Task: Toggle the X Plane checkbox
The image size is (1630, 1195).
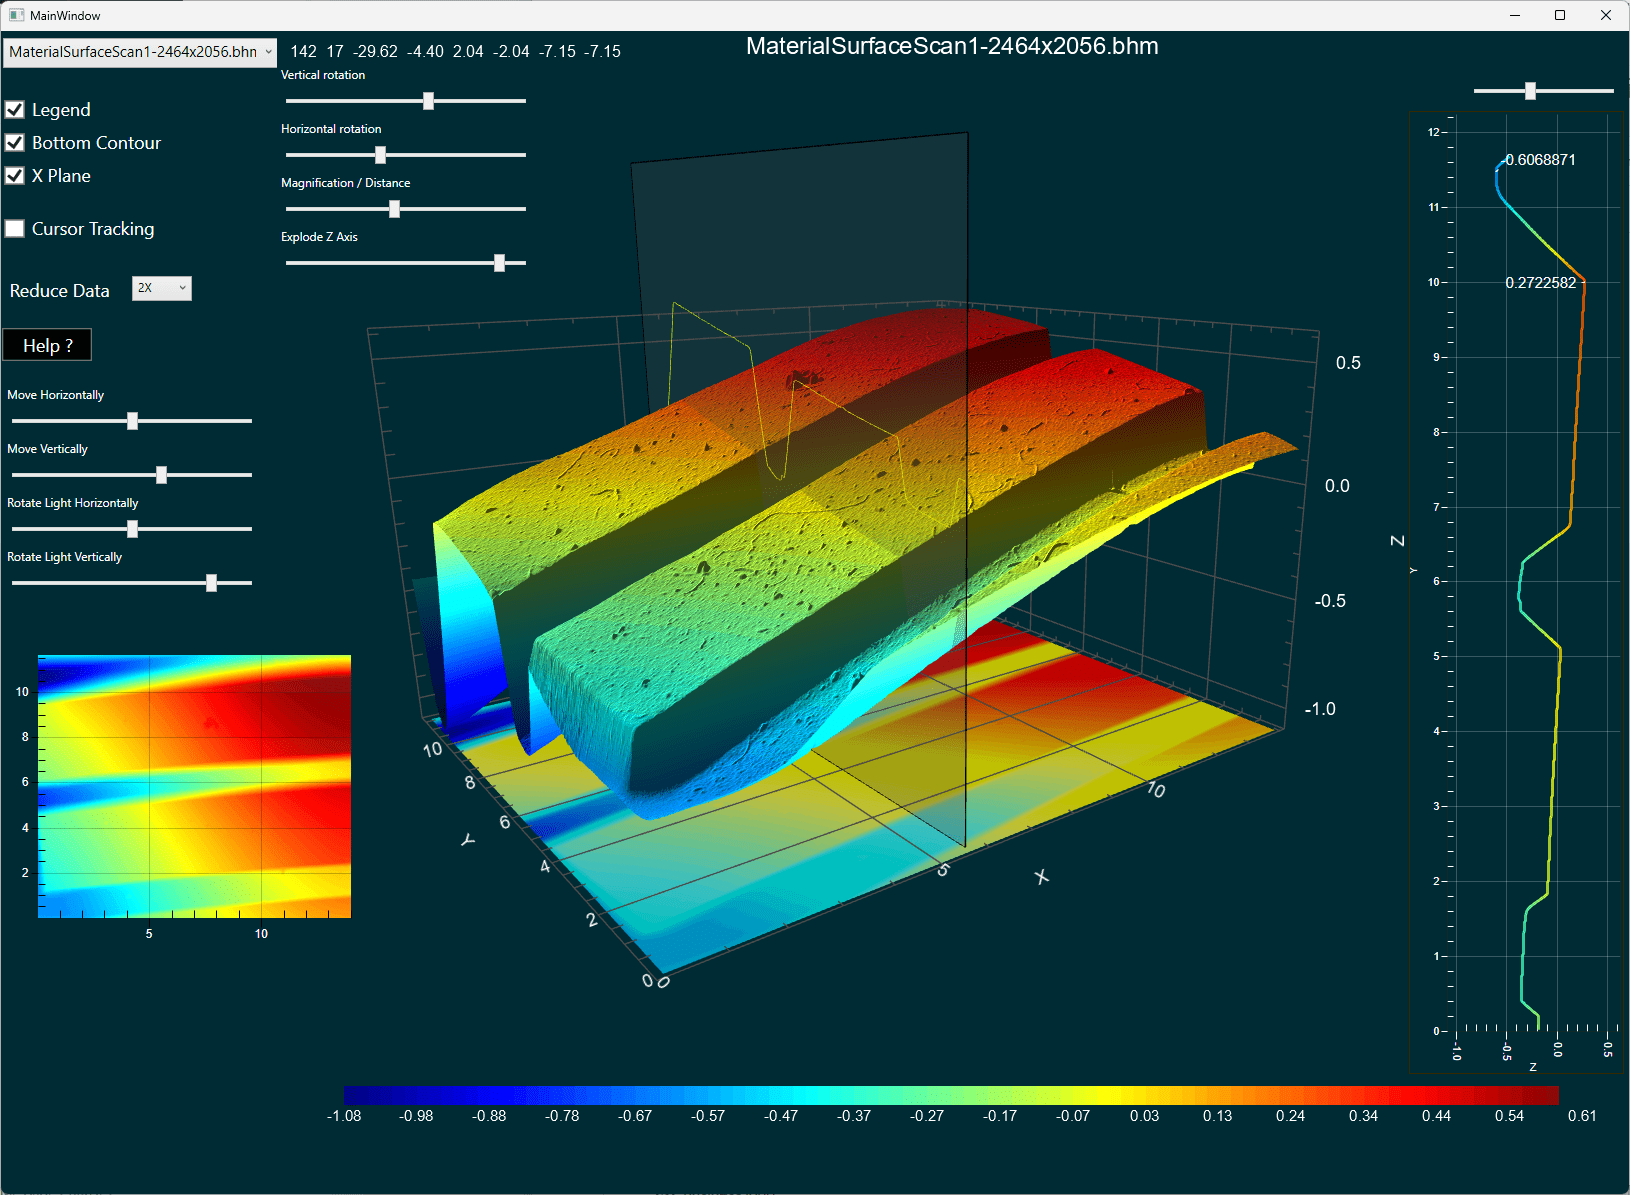Action: (15, 176)
